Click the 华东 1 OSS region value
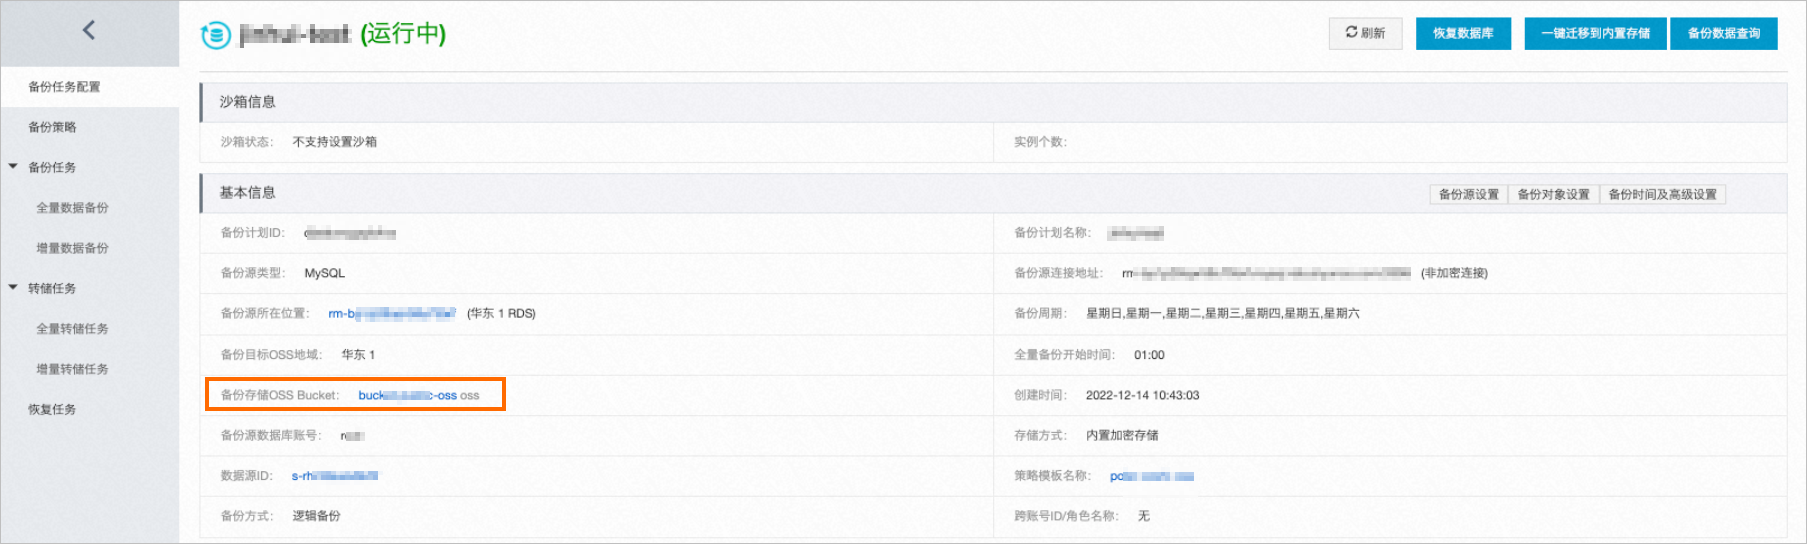Screen dimensions: 1807x544 pos(358,355)
